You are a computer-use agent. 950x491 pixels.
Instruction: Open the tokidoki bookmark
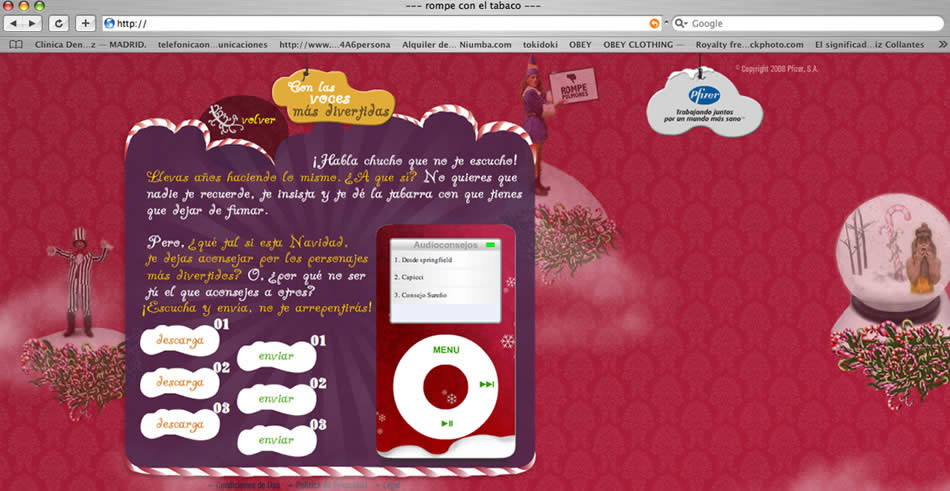540,44
